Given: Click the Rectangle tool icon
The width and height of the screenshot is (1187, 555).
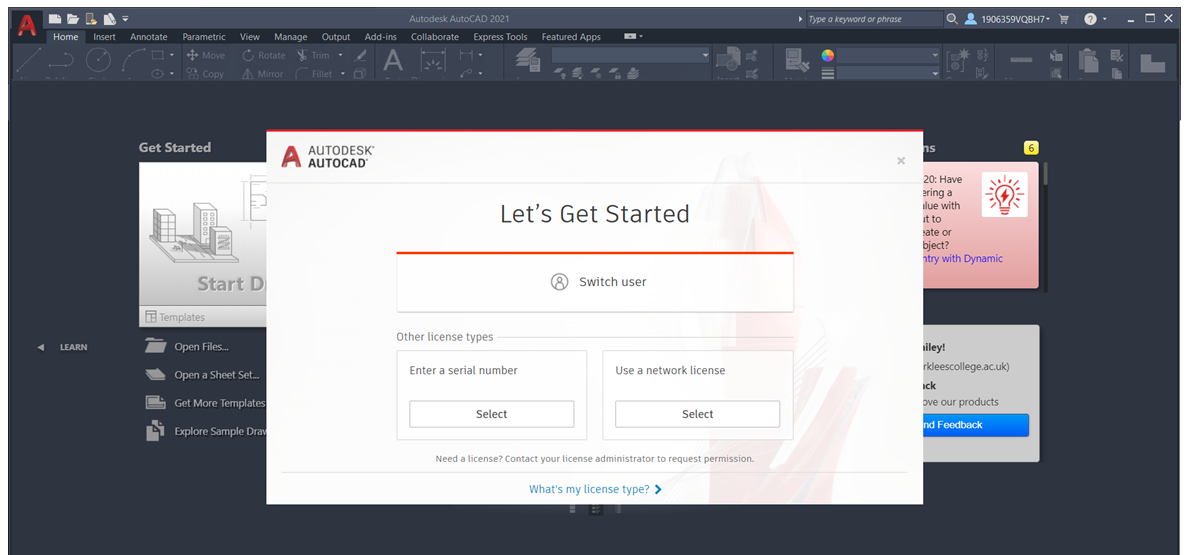Looking at the screenshot, I should [x=157, y=55].
